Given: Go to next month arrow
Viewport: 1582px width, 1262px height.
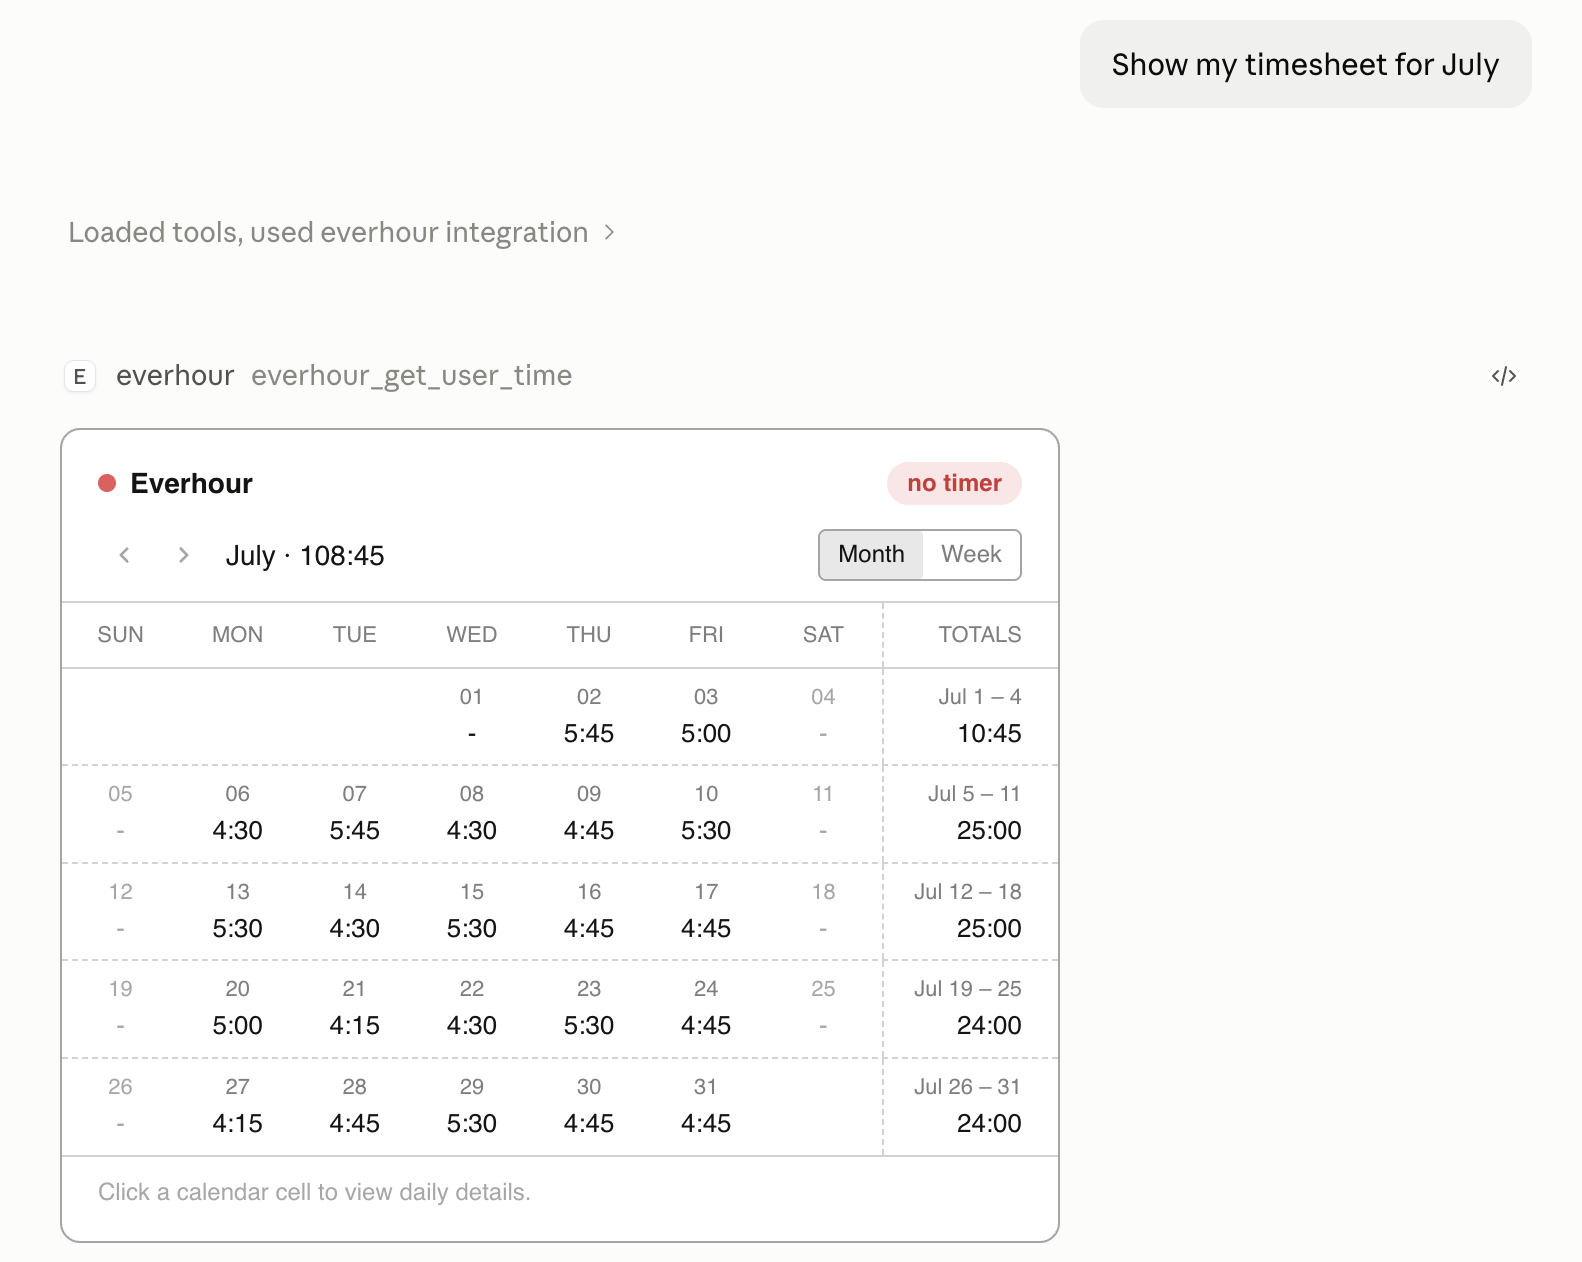Looking at the screenshot, I should click(183, 555).
